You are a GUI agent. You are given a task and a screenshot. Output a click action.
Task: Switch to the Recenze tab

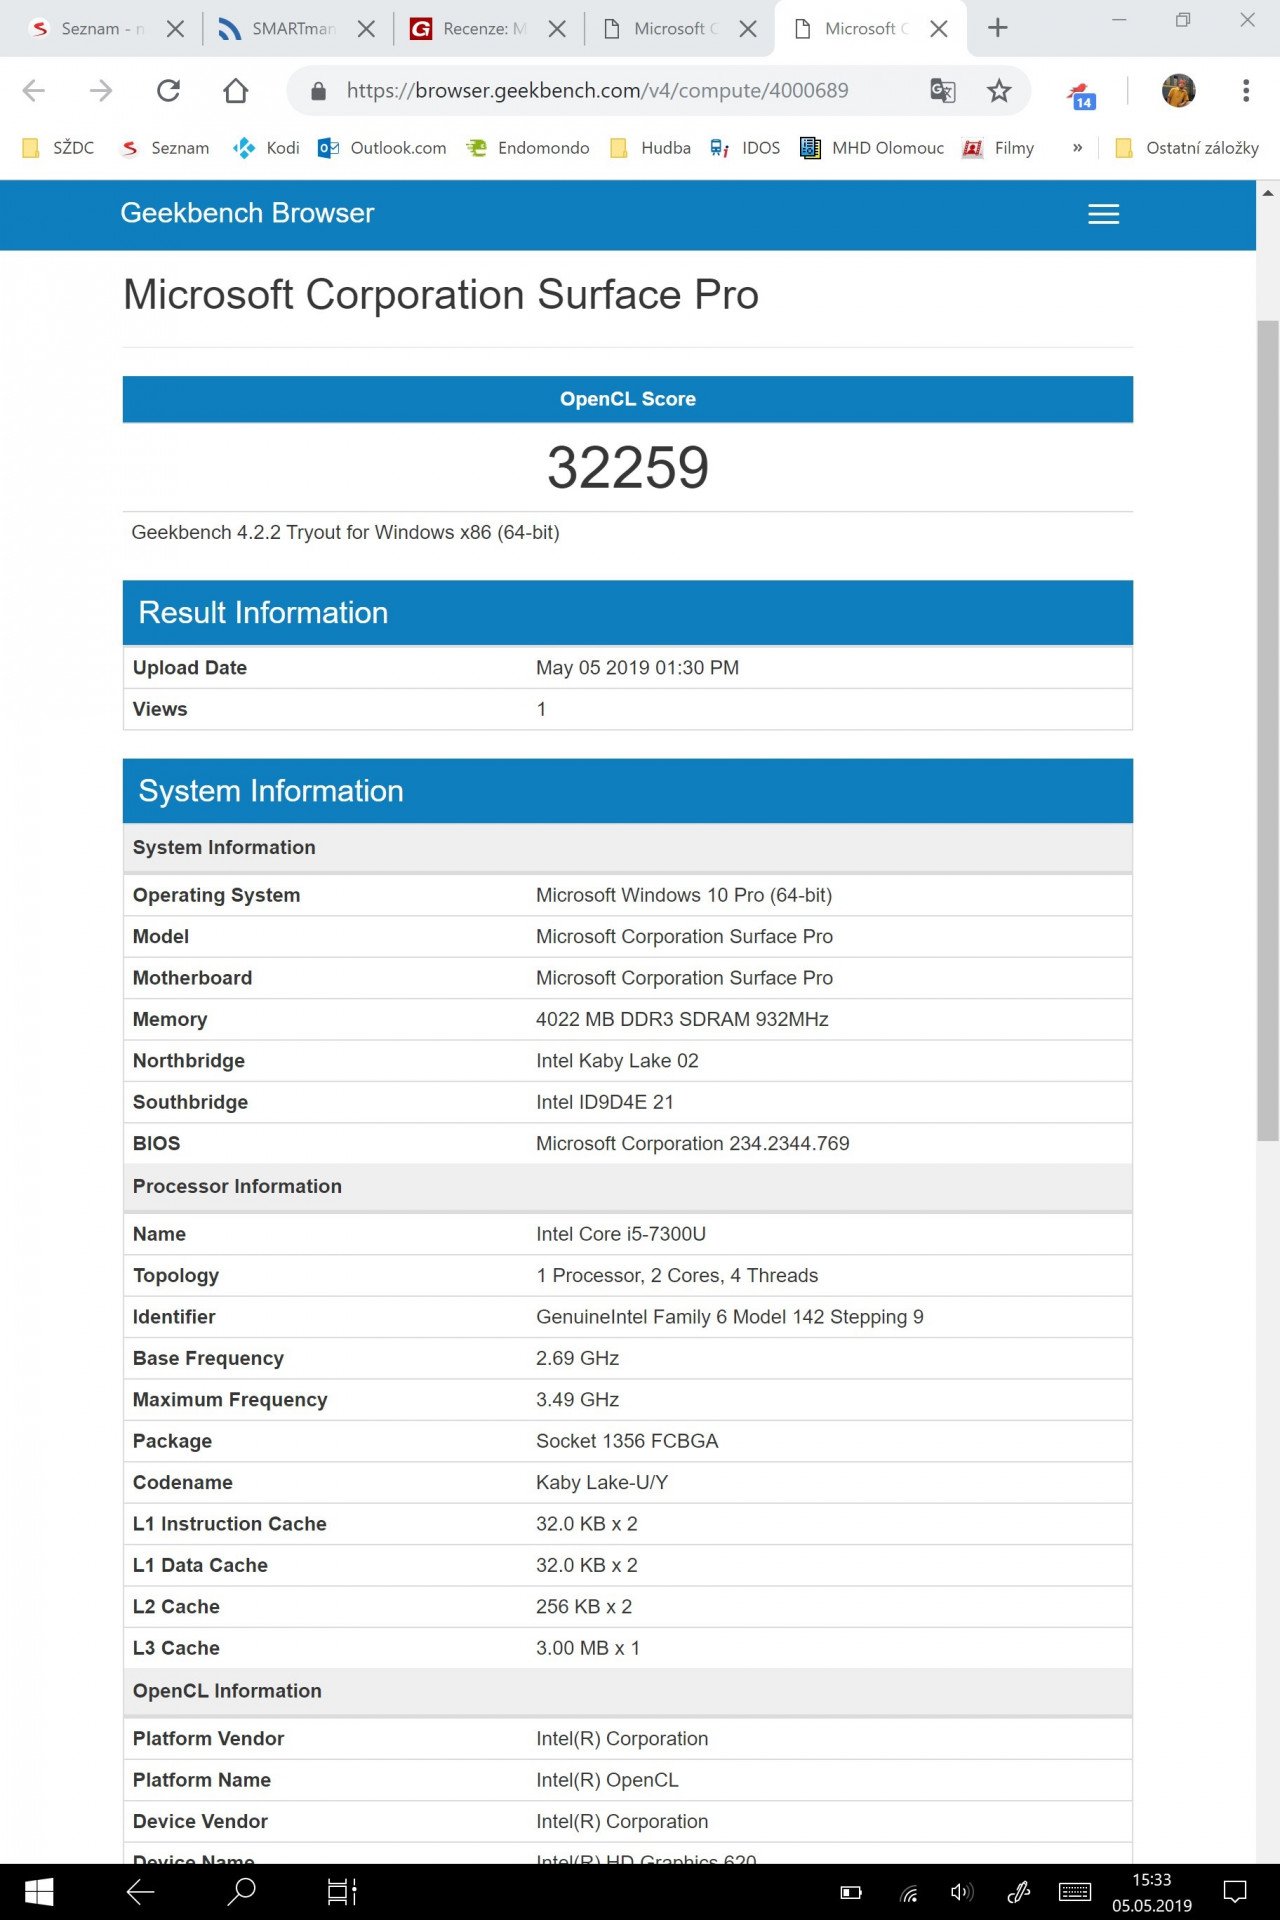(478, 29)
